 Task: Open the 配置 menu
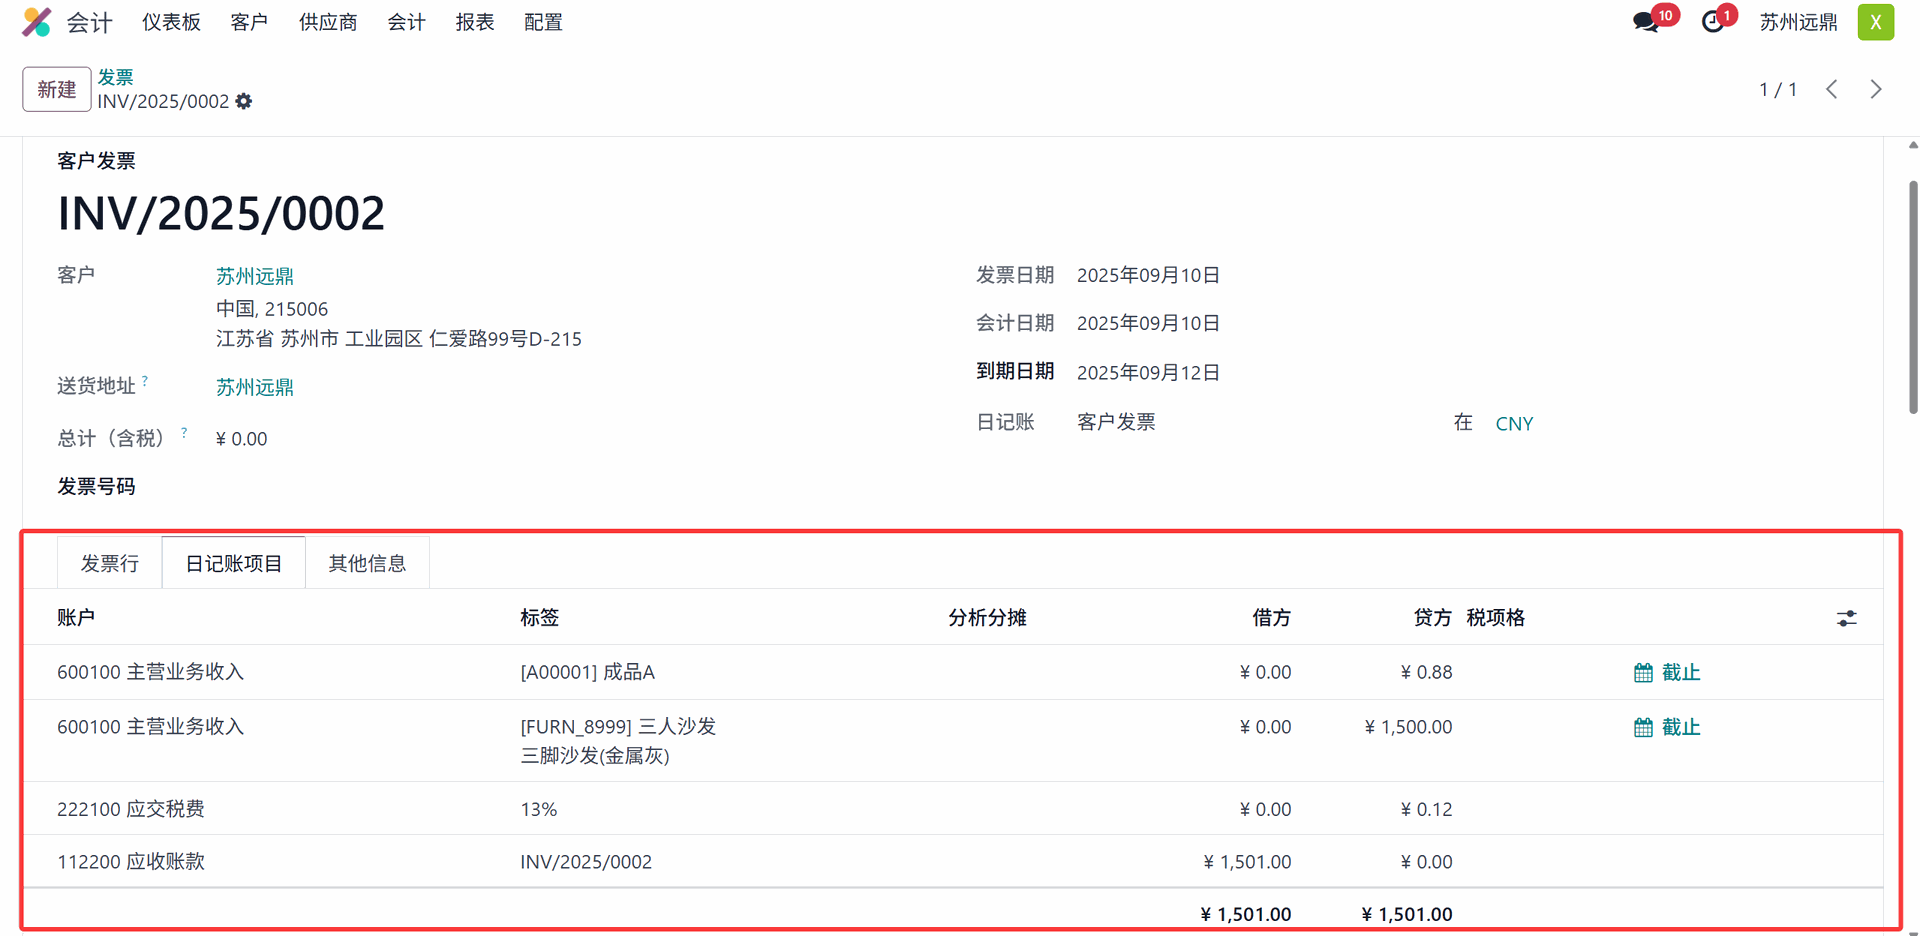coord(543,22)
